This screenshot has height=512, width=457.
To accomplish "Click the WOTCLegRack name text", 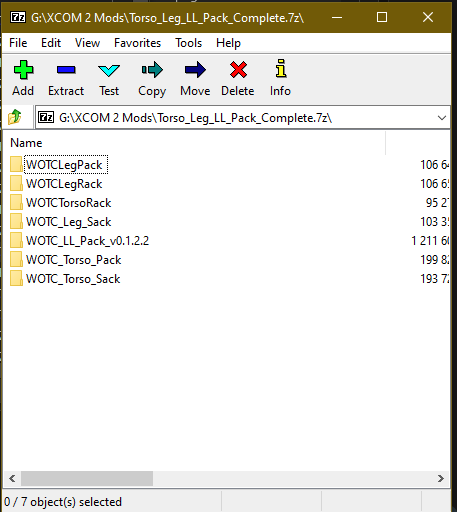I will pos(64,184).
